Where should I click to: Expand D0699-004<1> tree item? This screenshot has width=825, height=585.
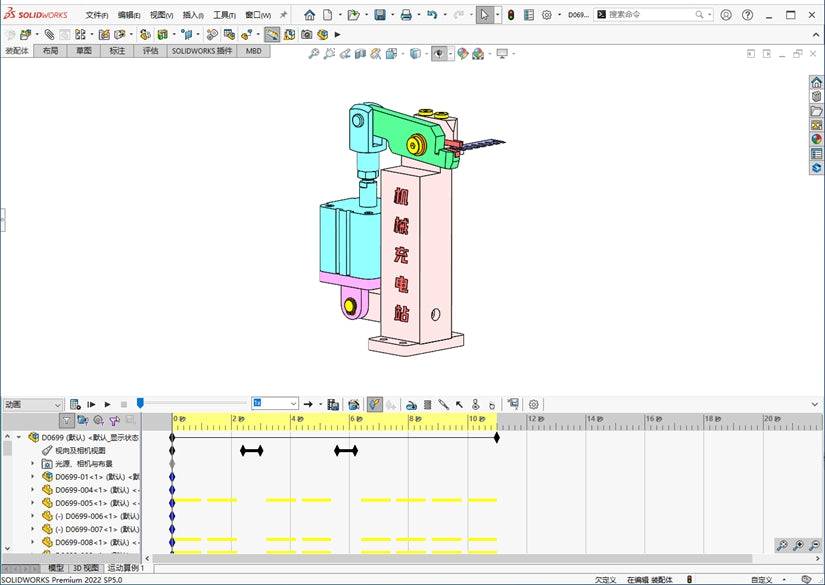[x=33, y=490]
